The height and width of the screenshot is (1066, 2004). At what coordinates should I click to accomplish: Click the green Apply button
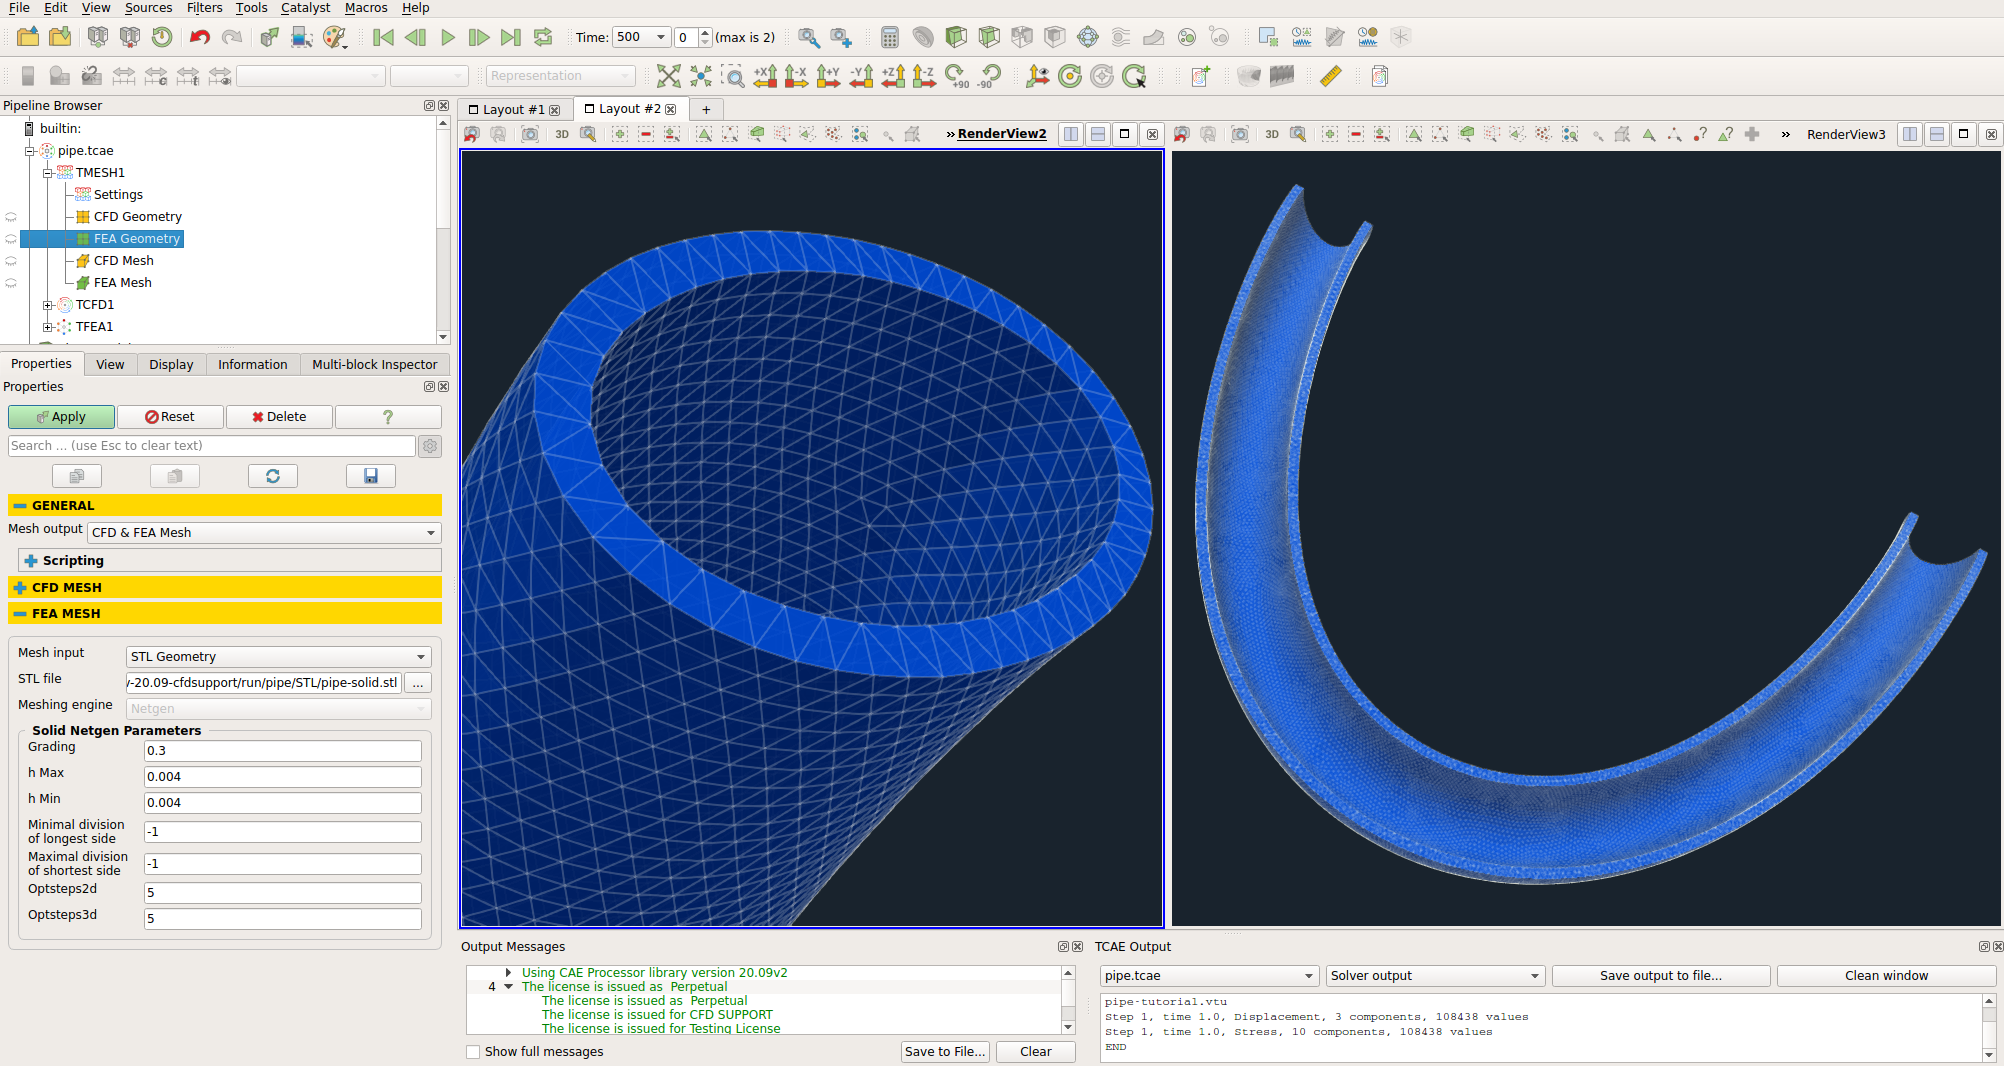(61, 417)
